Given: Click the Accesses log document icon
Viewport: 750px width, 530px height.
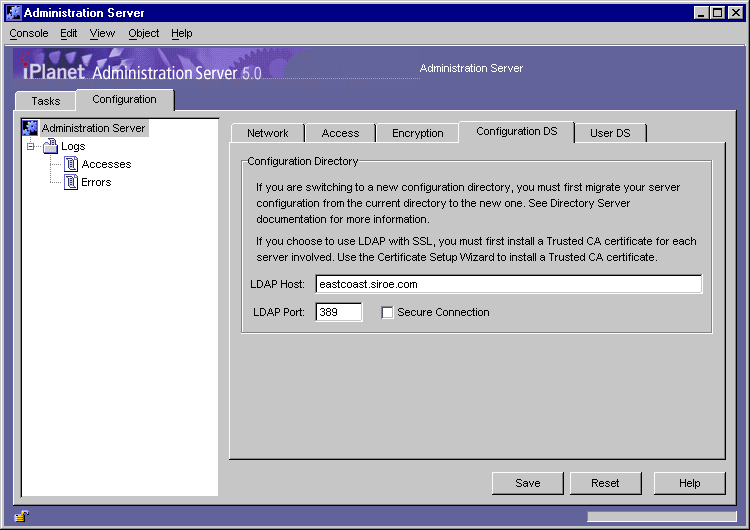Looking at the screenshot, I should [x=71, y=164].
